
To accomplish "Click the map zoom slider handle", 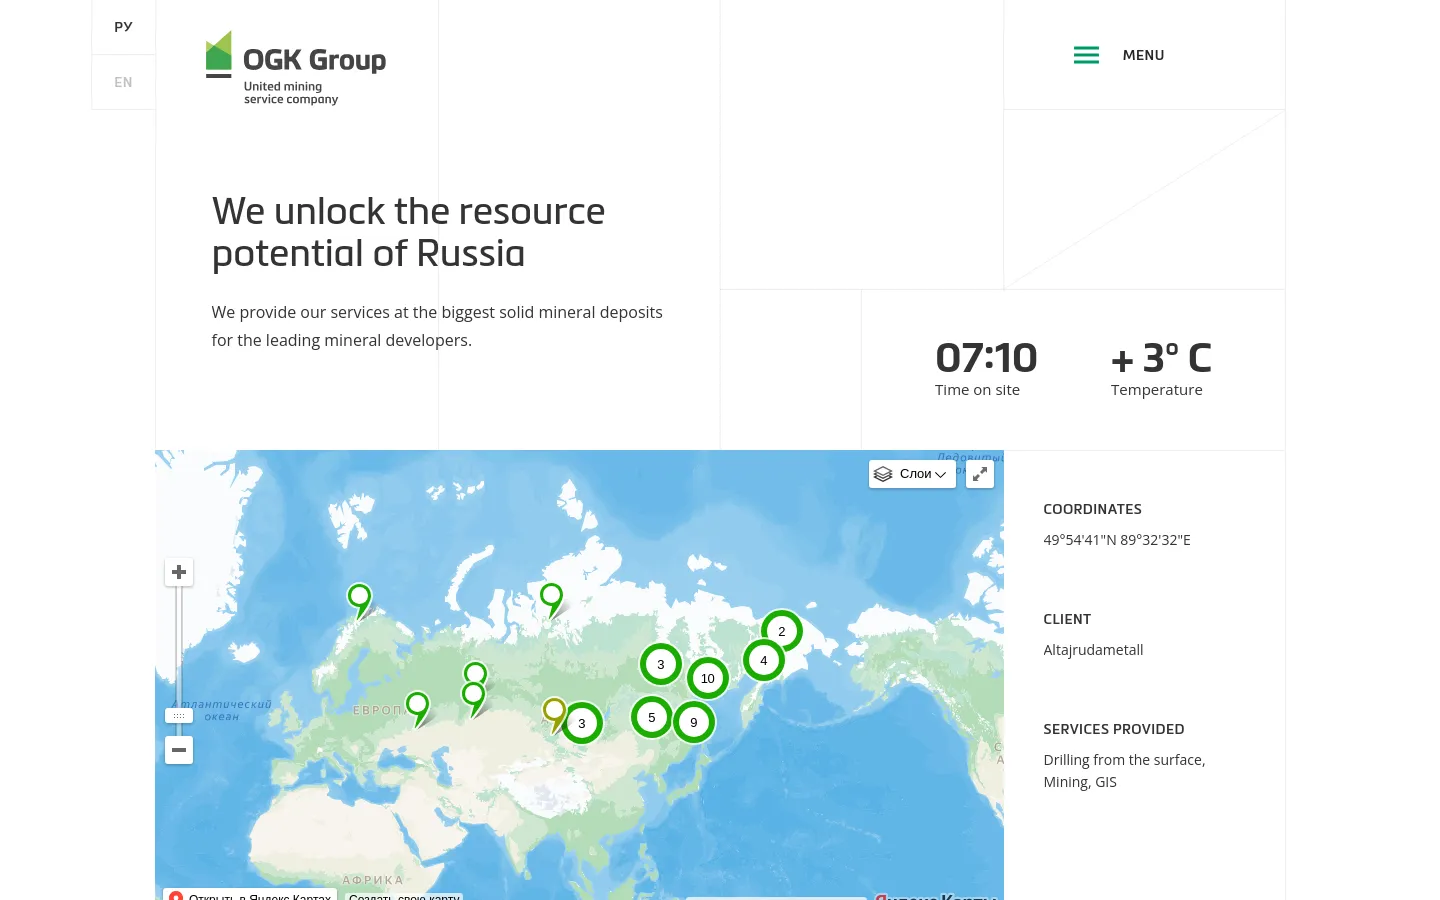I will click(x=179, y=716).
